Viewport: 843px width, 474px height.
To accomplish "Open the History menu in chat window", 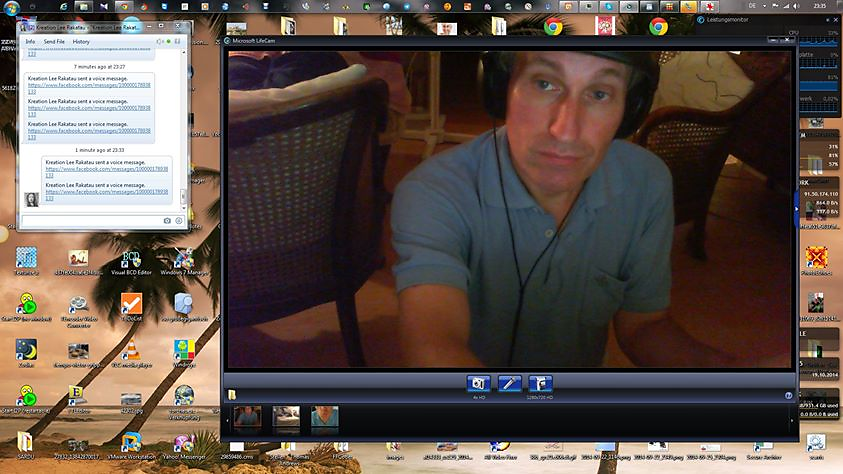I will point(81,42).
